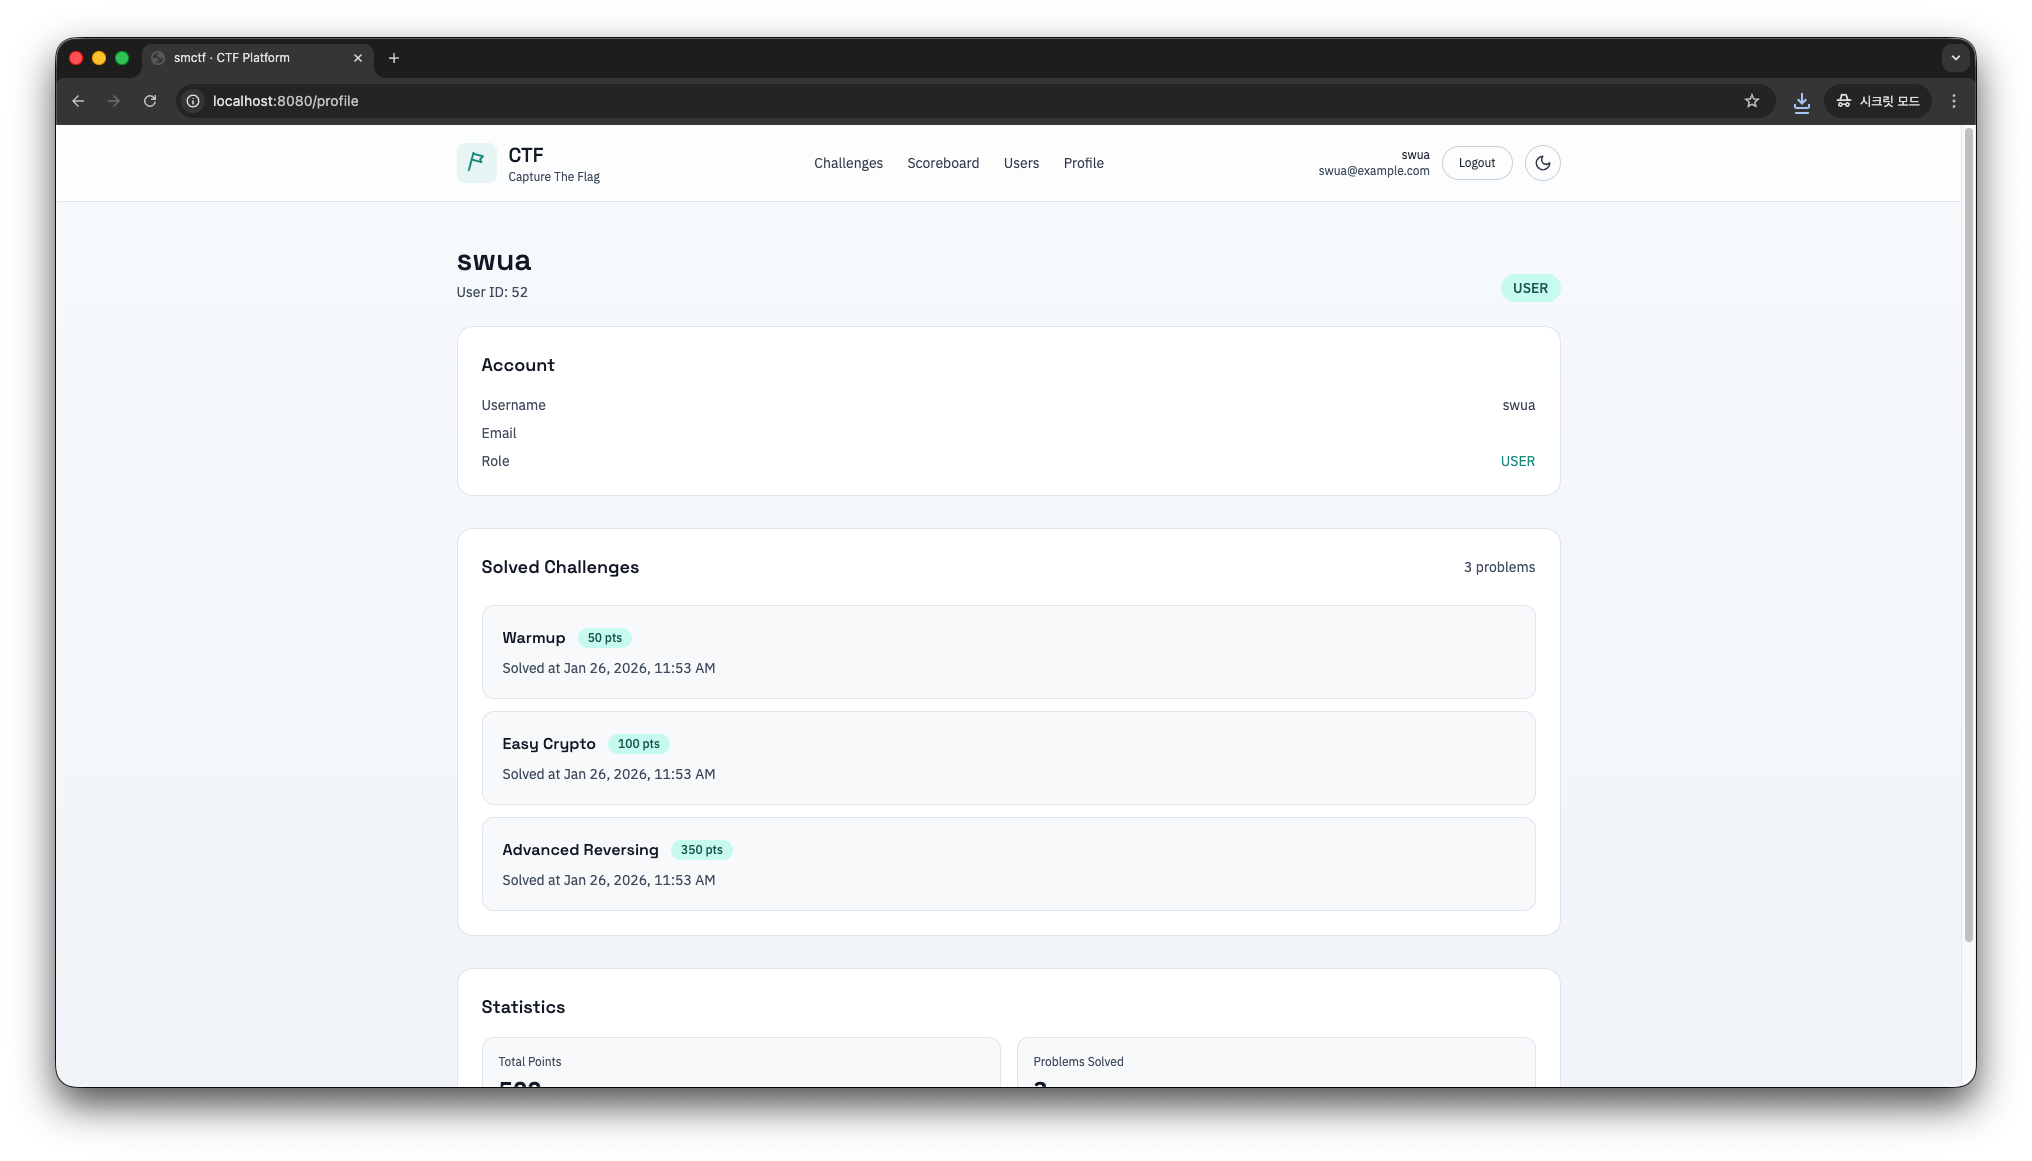Open the browser downloads icon

(x=1801, y=101)
